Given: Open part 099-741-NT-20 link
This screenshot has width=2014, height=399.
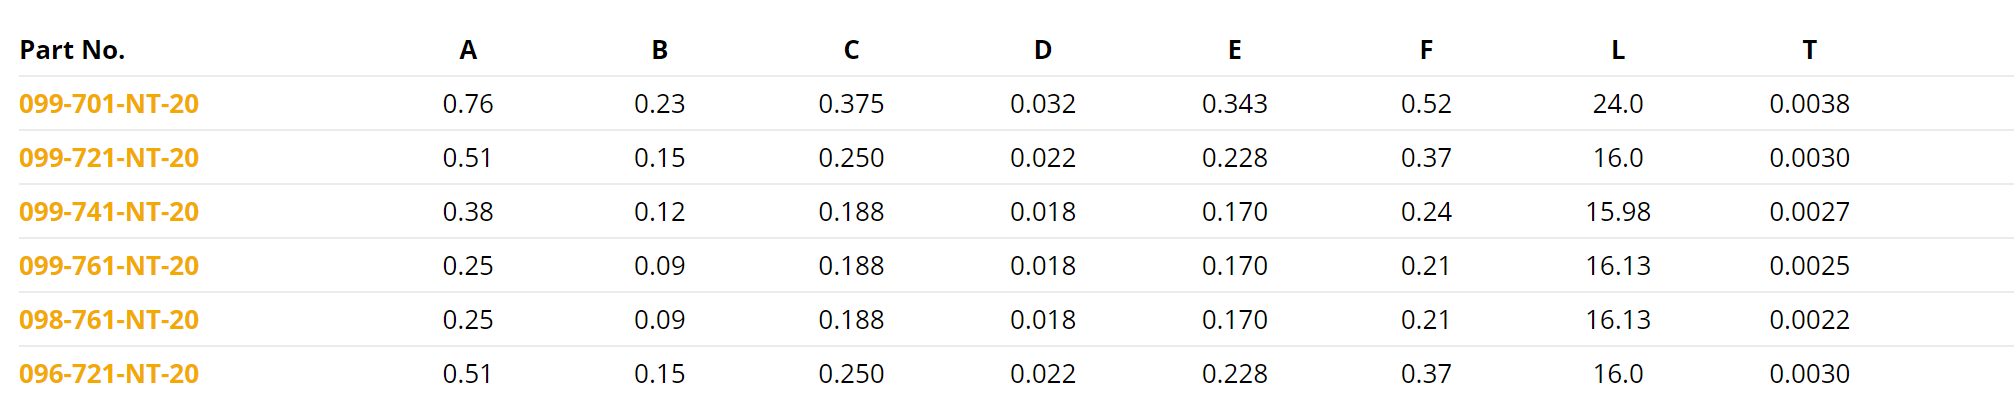Looking at the screenshot, I should [x=109, y=212].
